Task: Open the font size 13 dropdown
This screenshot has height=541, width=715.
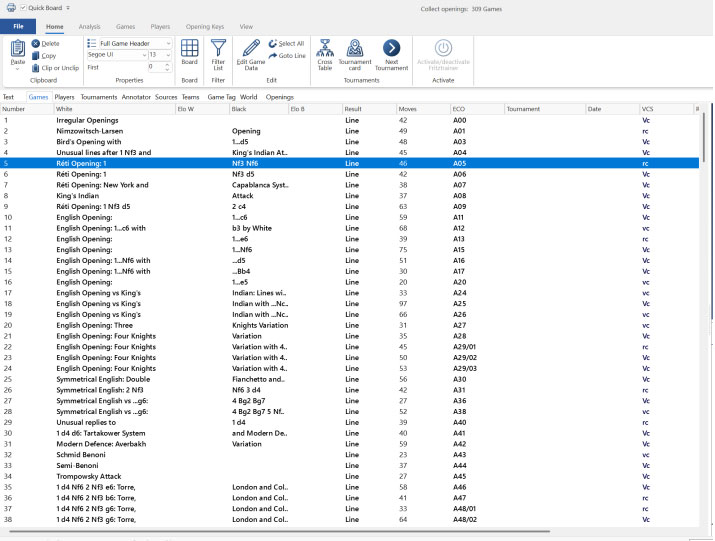Action: pos(167,55)
